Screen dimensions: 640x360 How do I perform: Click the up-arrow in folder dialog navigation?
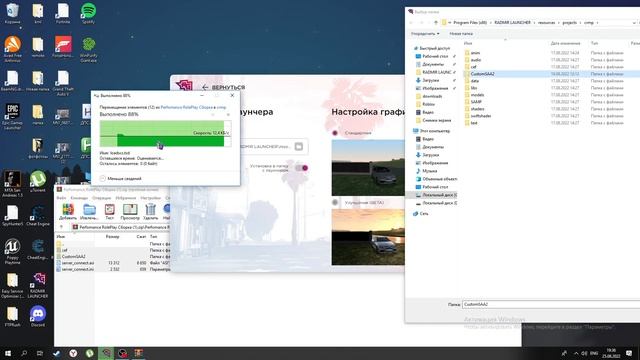[x=436, y=22]
